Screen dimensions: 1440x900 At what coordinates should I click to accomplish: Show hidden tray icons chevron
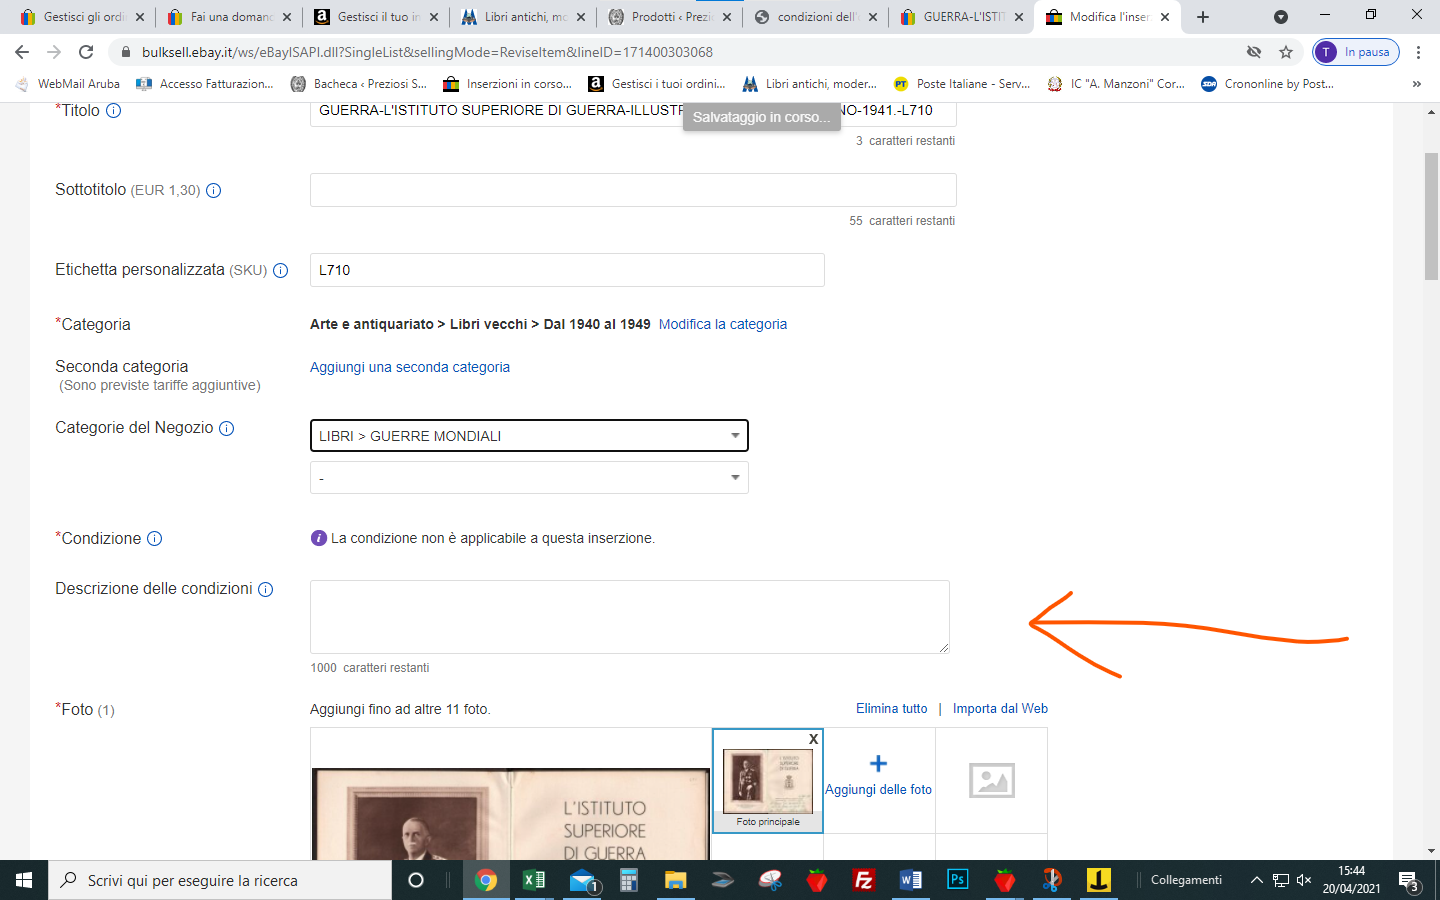click(1257, 880)
